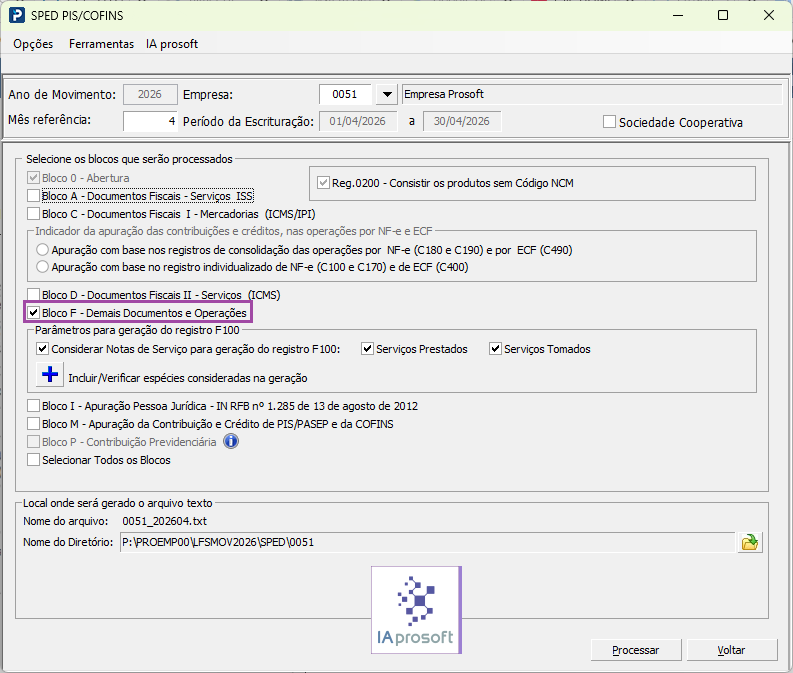
Task: Check Bloco C - Mercadorias (ICMS/IPI)
Action: coord(34,214)
